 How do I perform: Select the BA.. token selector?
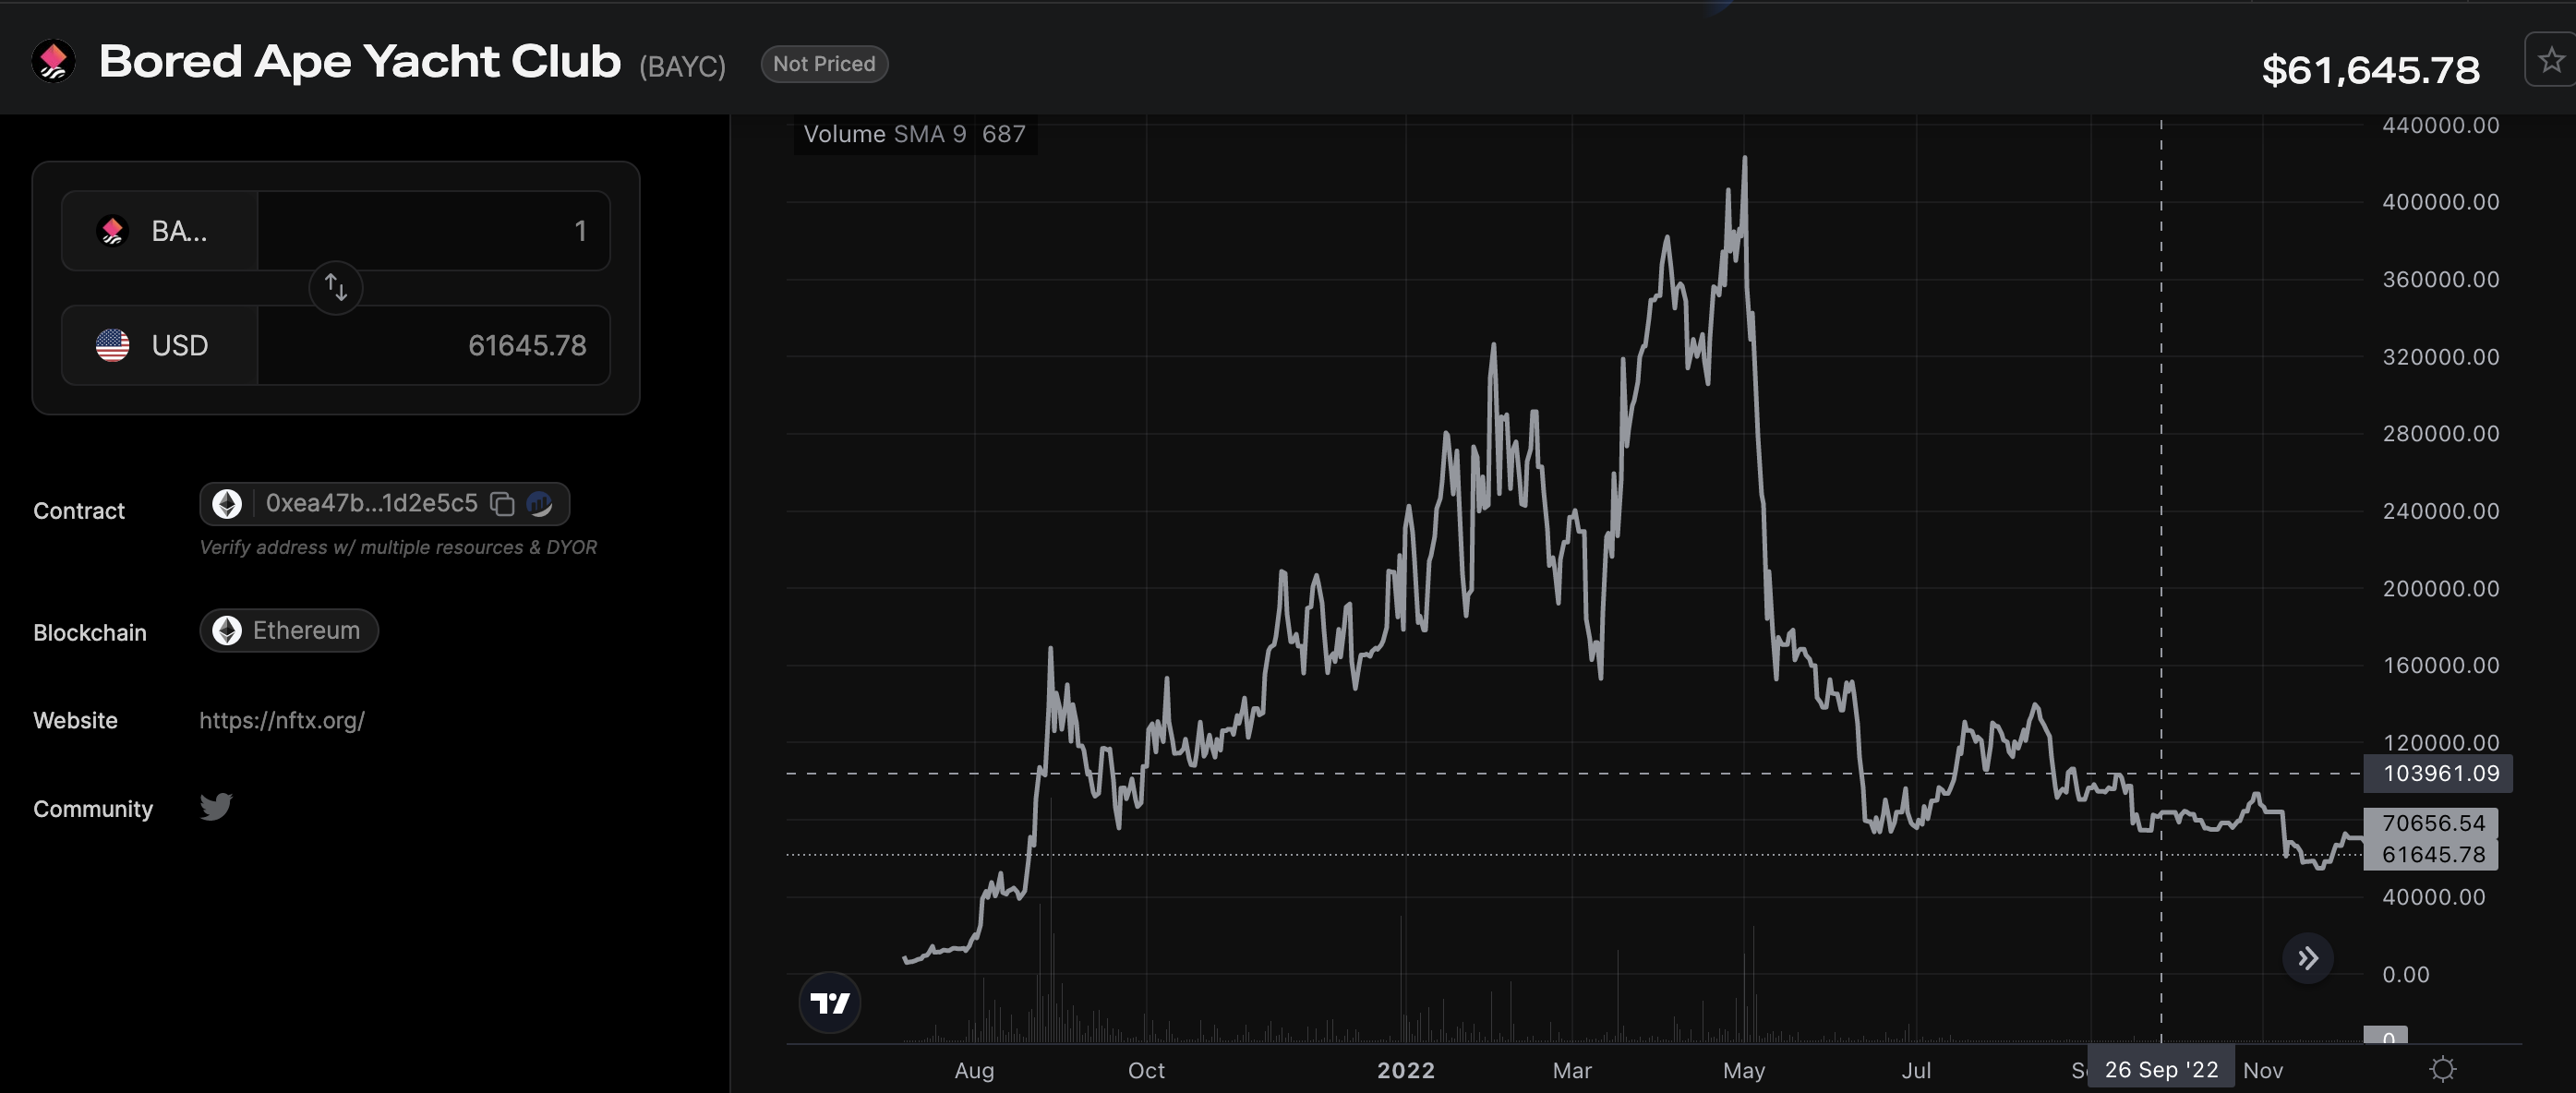click(x=160, y=231)
